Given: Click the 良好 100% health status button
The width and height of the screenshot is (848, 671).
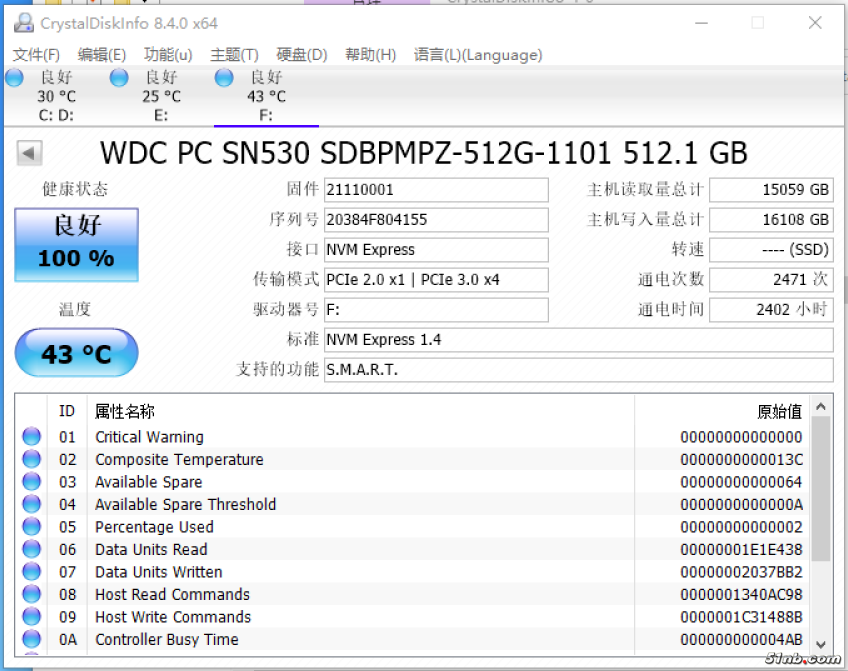Looking at the screenshot, I should 76,244.
